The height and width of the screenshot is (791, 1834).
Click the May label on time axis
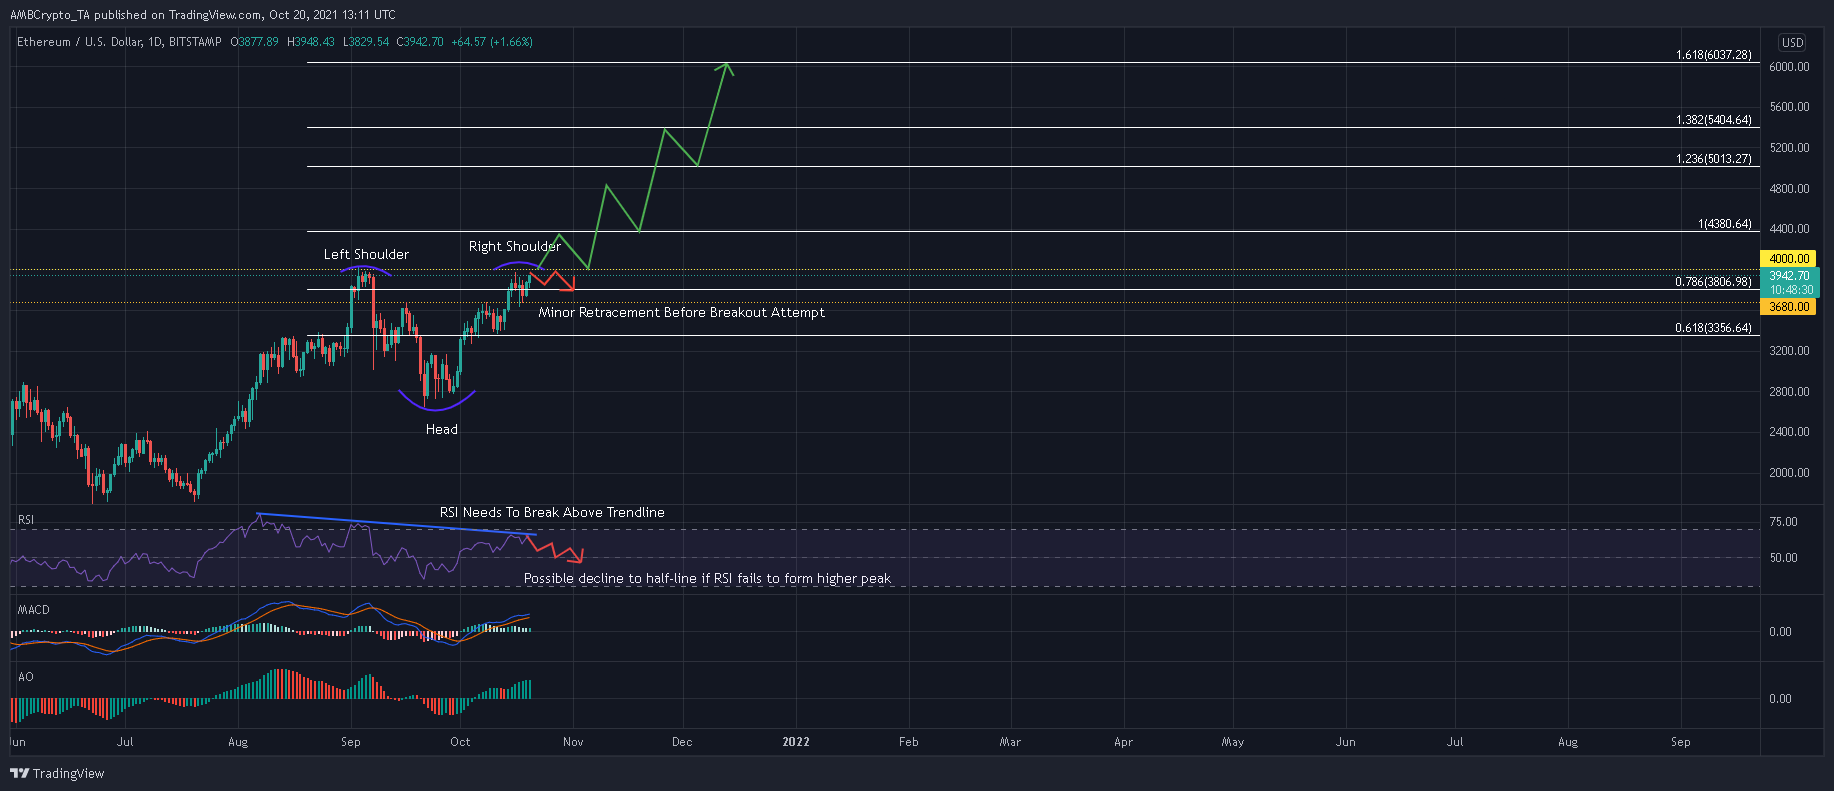click(1232, 742)
